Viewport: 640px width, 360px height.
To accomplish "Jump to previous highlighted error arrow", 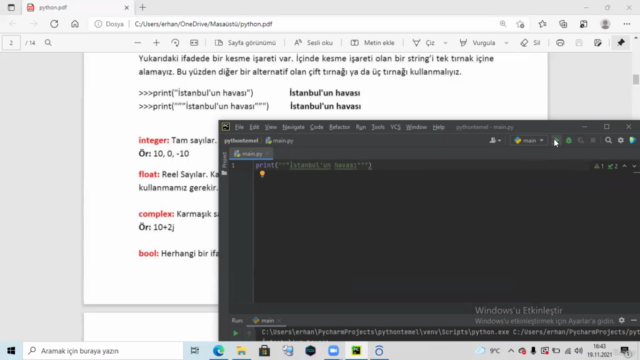I will [624, 166].
